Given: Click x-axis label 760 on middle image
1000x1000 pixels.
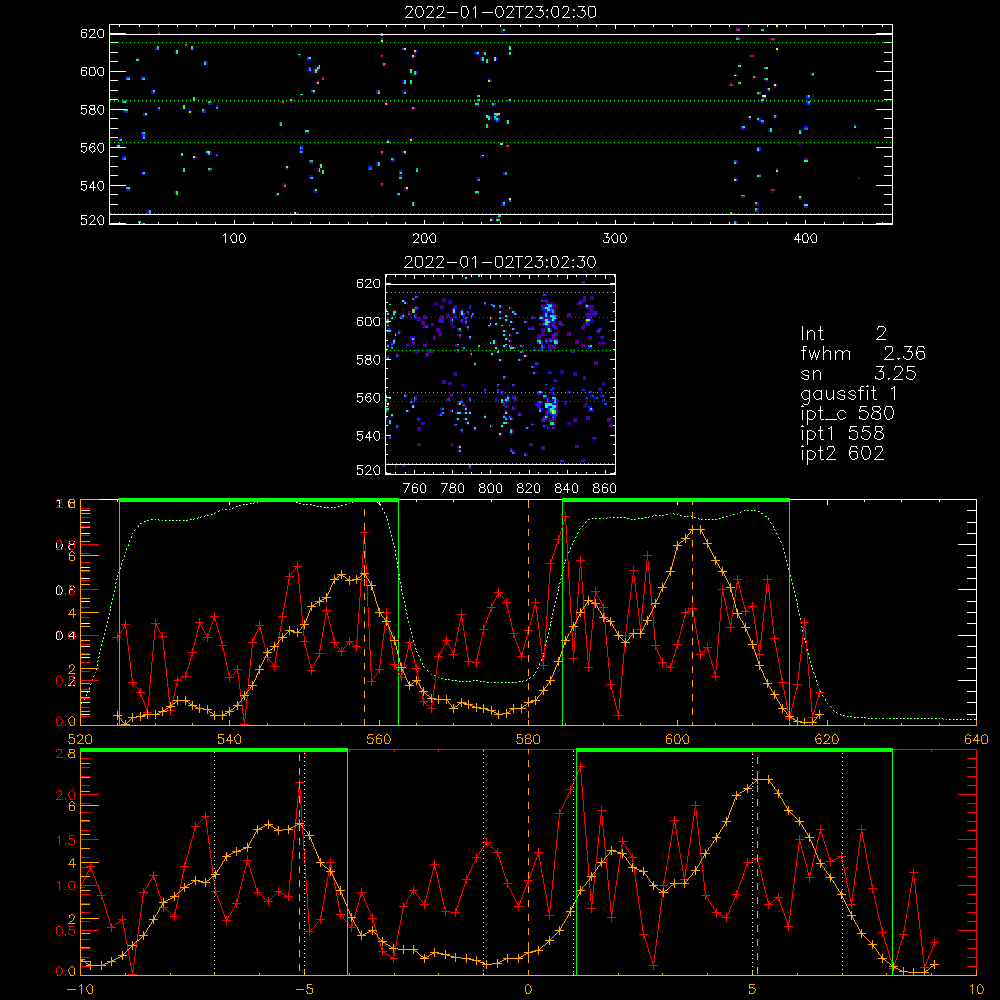Looking at the screenshot, I should coord(415,489).
